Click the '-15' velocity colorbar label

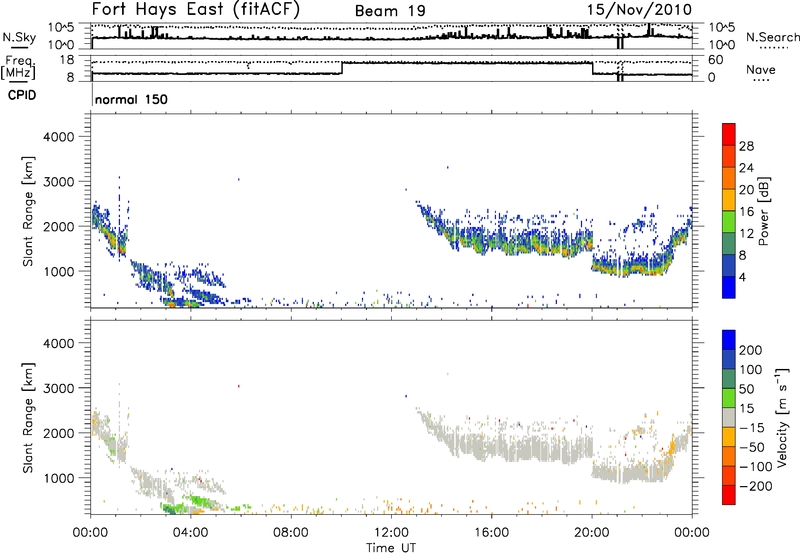751,427
